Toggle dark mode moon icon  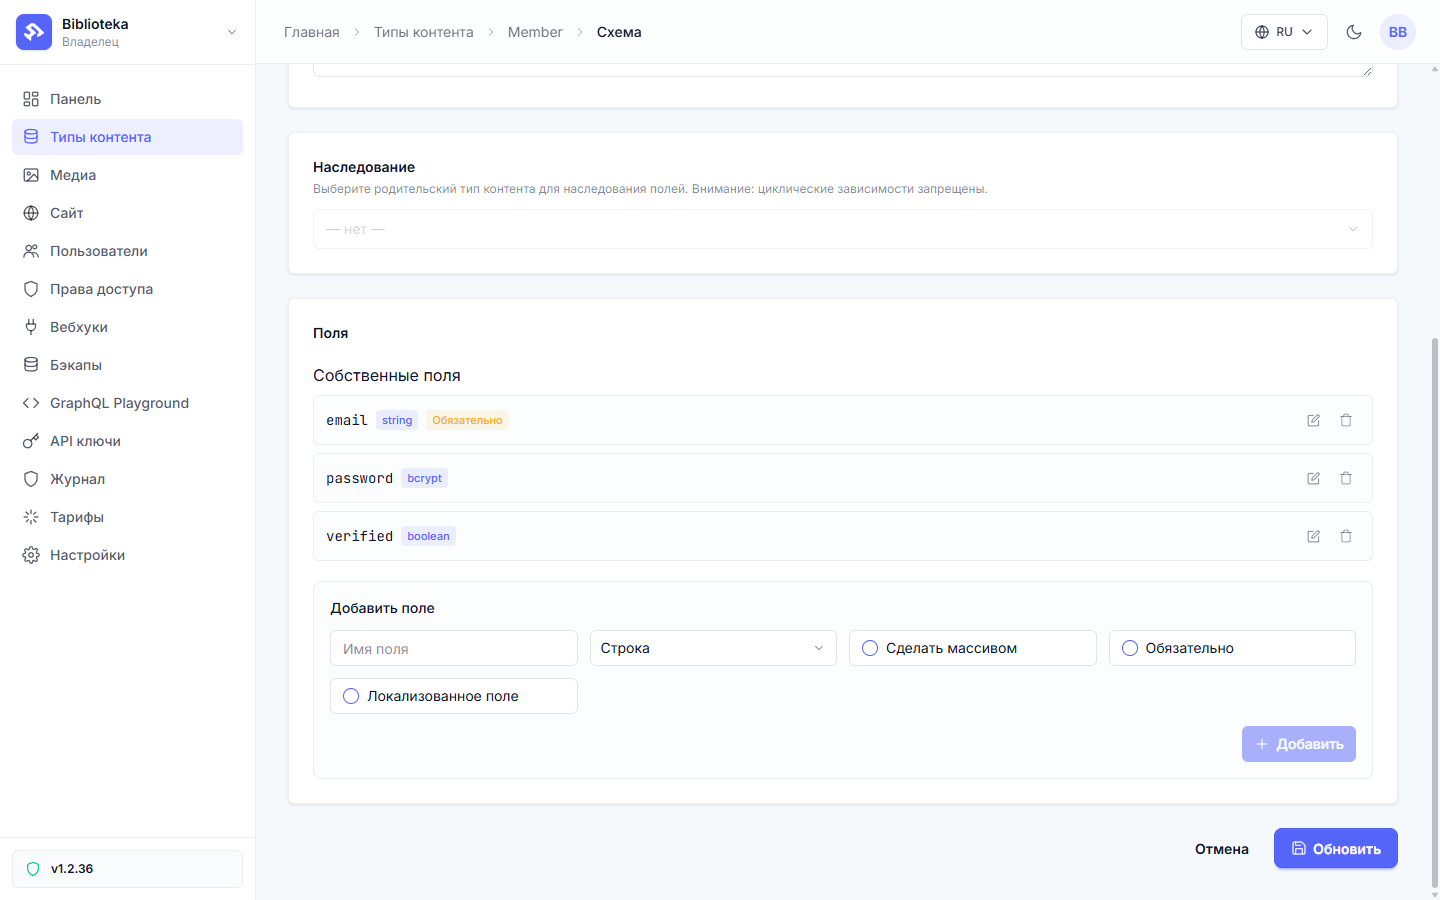pyautogui.click(x=1354, y=32)
